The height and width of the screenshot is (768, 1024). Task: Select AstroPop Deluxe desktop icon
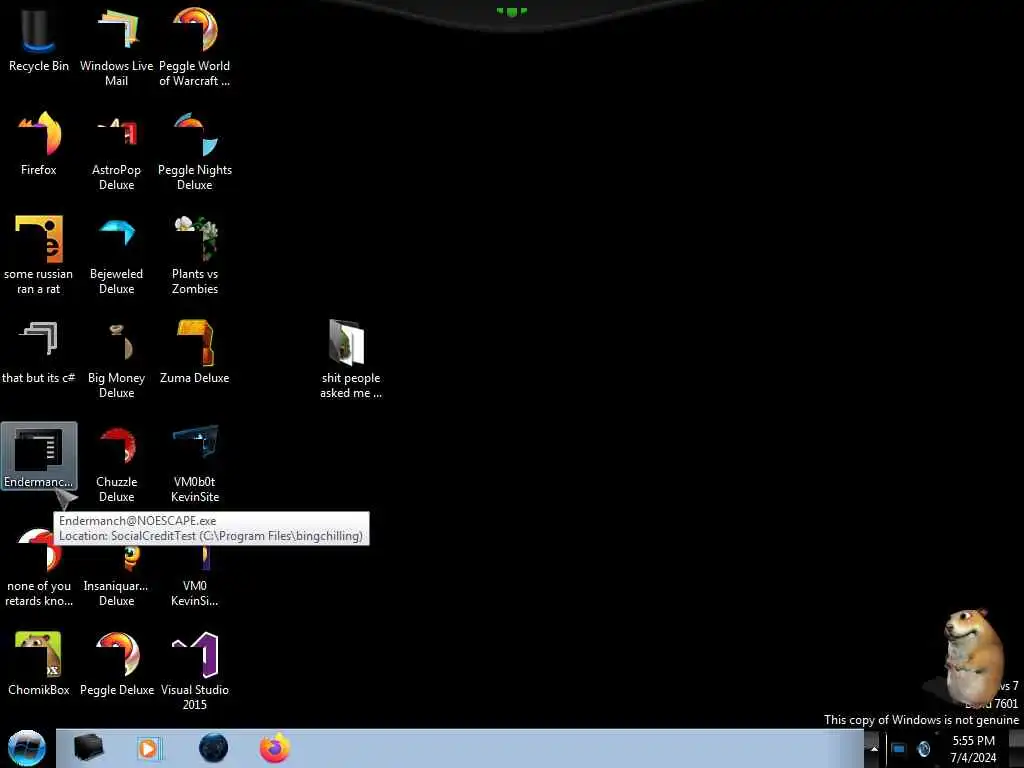tap(116, 151)
